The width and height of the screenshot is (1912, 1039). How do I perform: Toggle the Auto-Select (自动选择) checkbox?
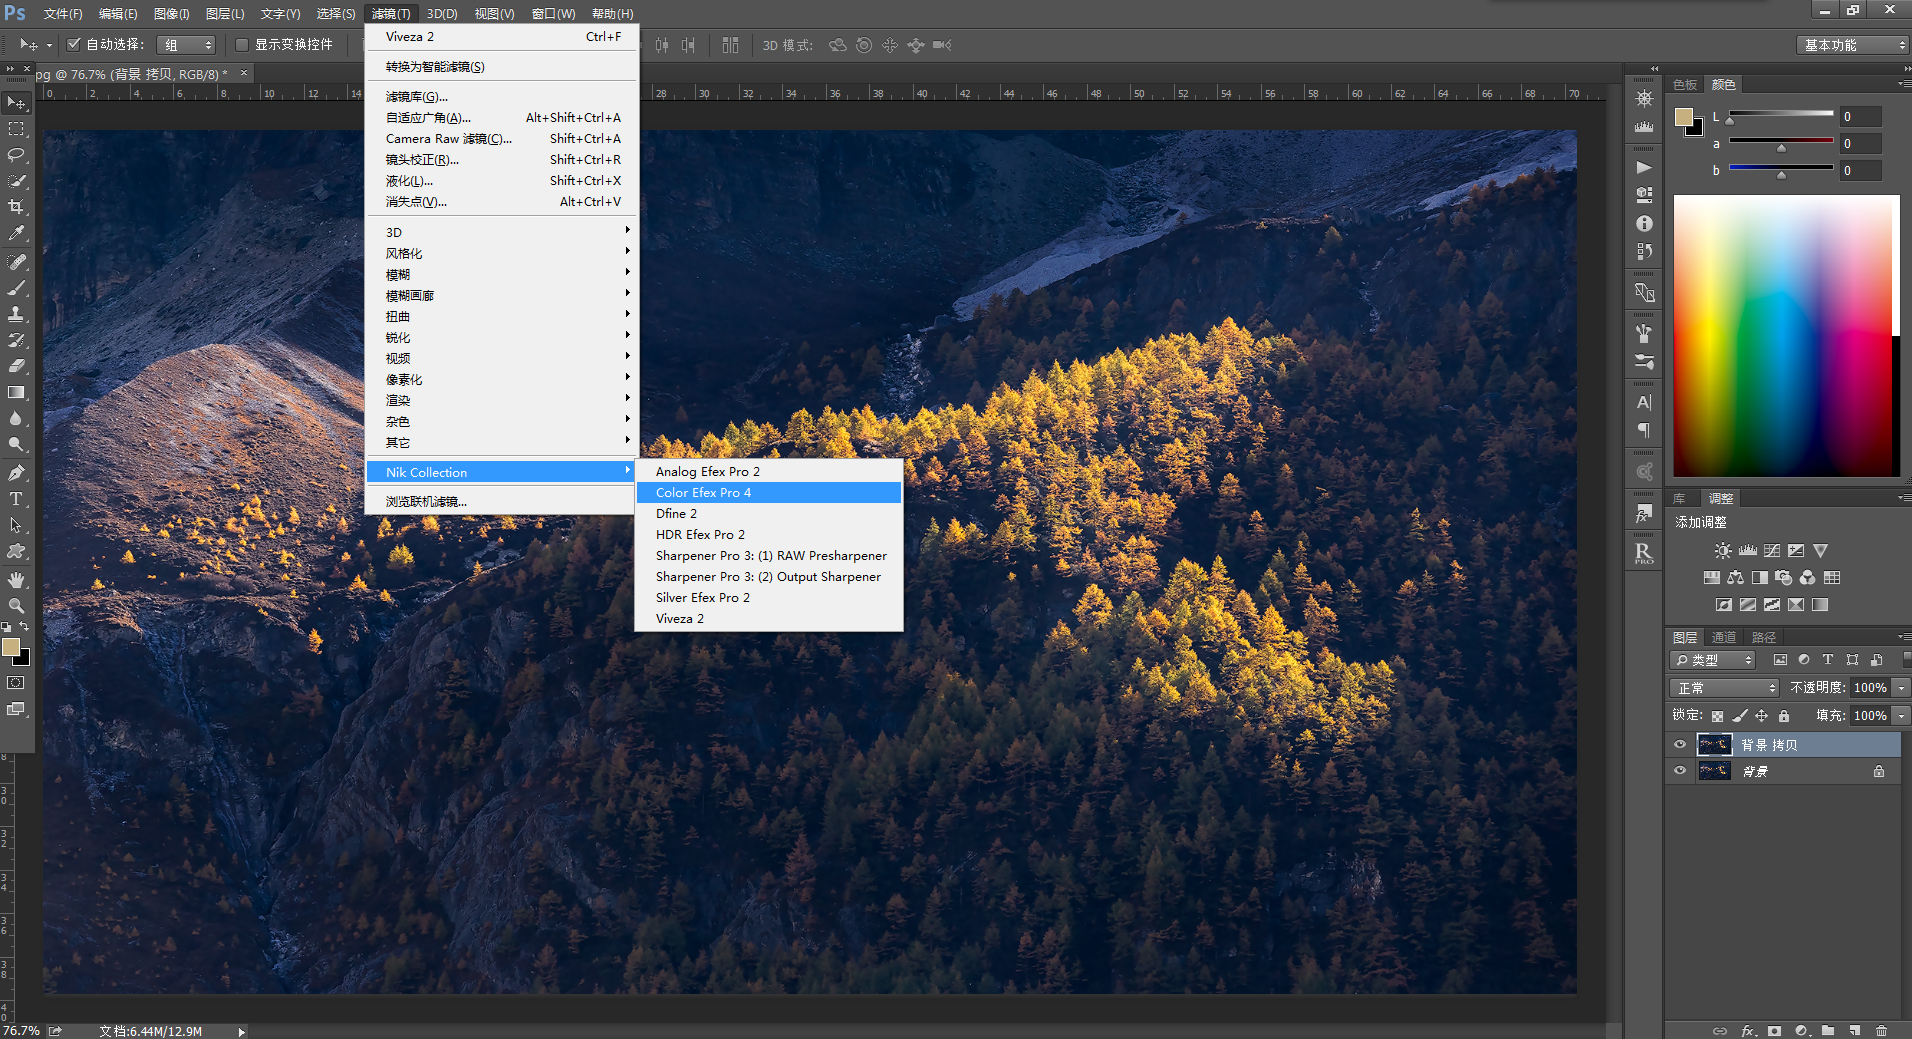click(74, 44)
